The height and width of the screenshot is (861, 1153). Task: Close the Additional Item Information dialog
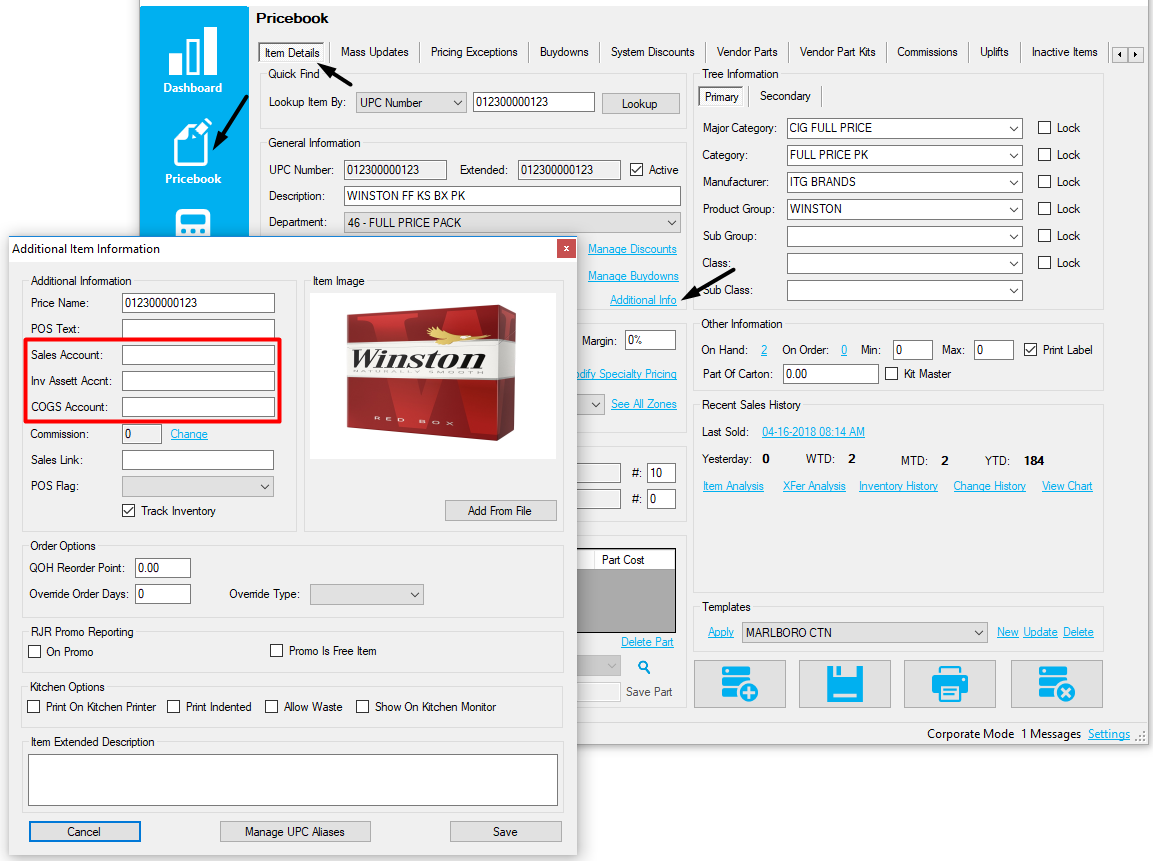pos(566,249)
